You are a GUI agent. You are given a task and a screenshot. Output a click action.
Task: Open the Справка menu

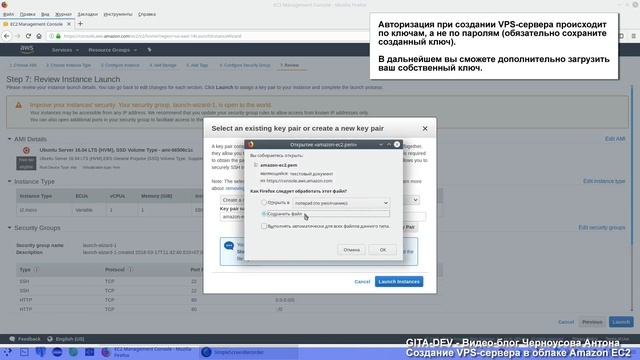pyautogui.click(x=147, y=14)
